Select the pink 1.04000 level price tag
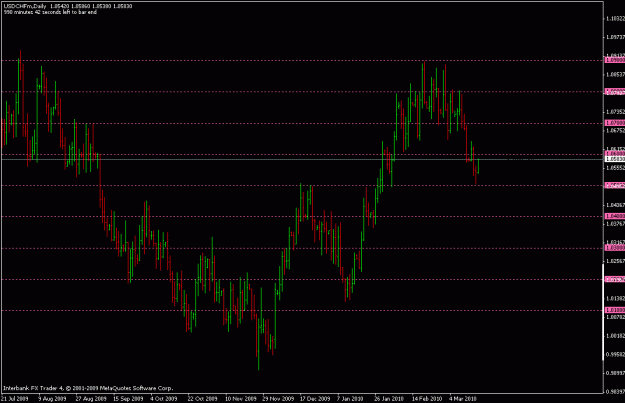625x403 pixels. (615, 216)
